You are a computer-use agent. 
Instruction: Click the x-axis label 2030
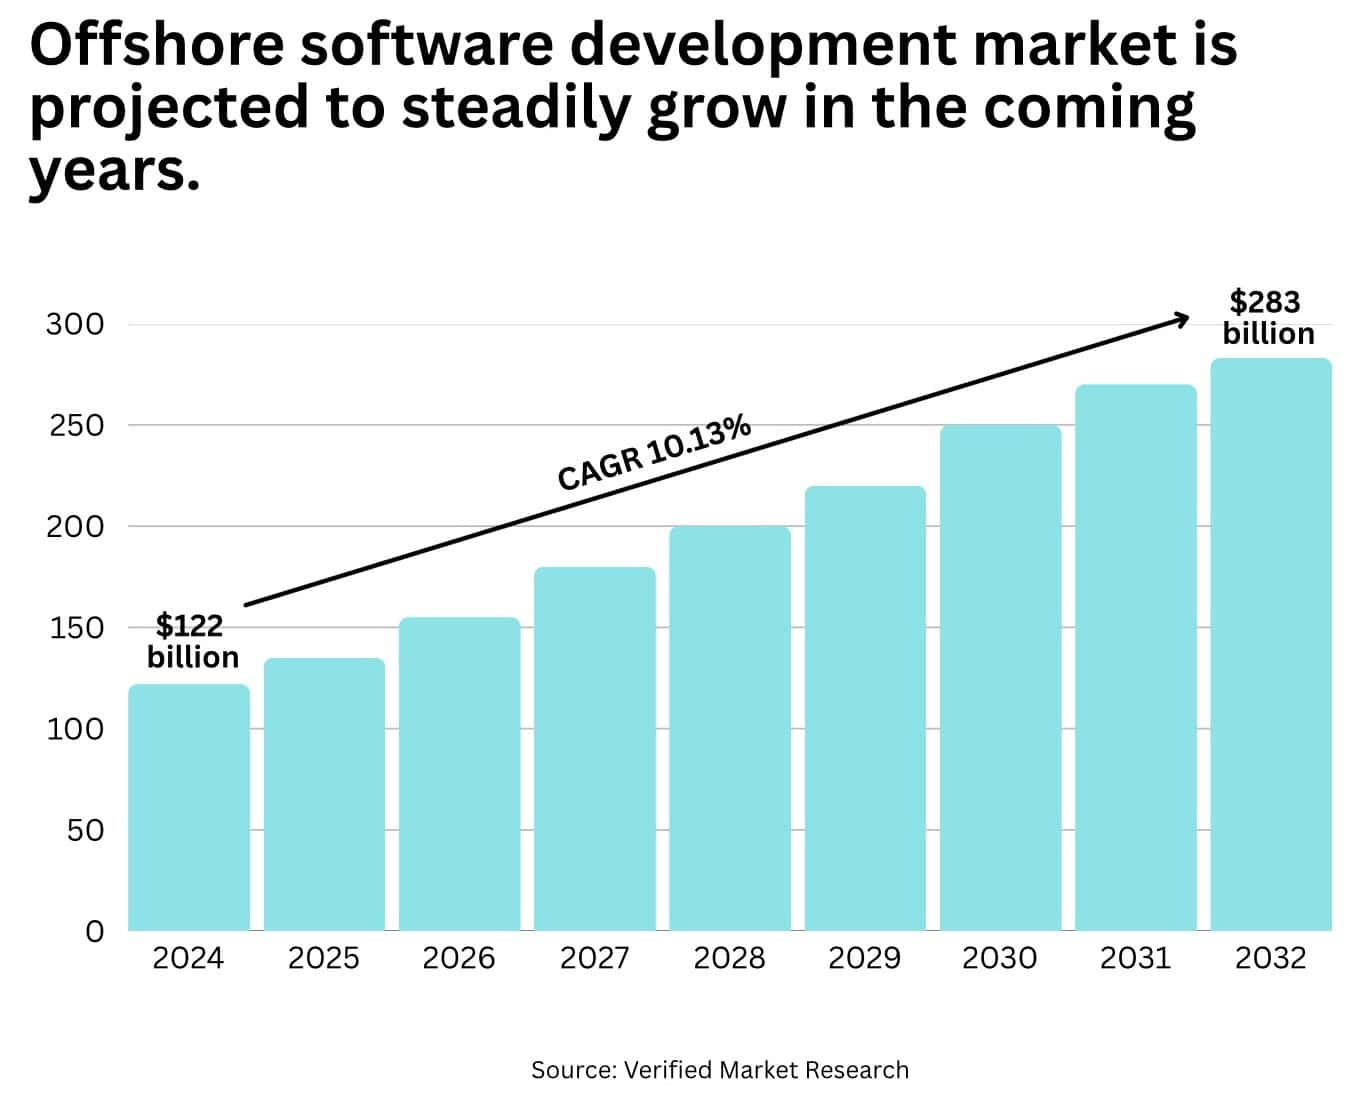1000,958
